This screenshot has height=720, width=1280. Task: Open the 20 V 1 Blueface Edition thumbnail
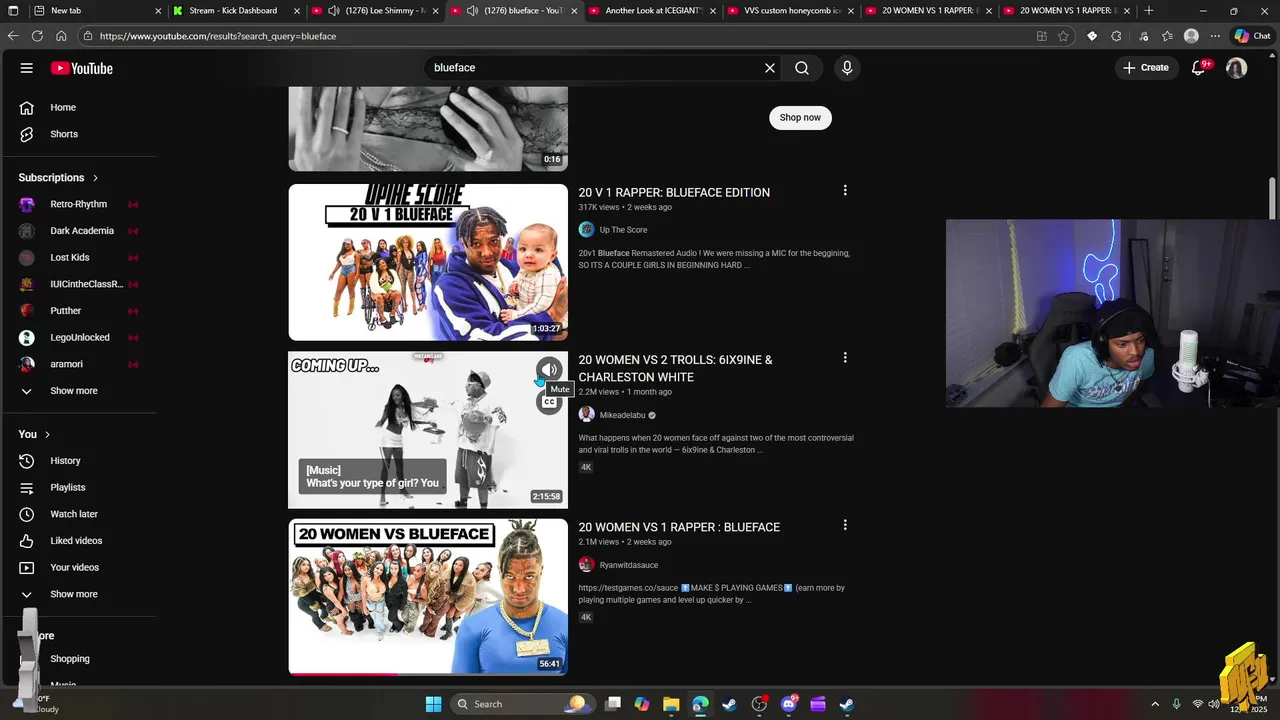(428, 262)
